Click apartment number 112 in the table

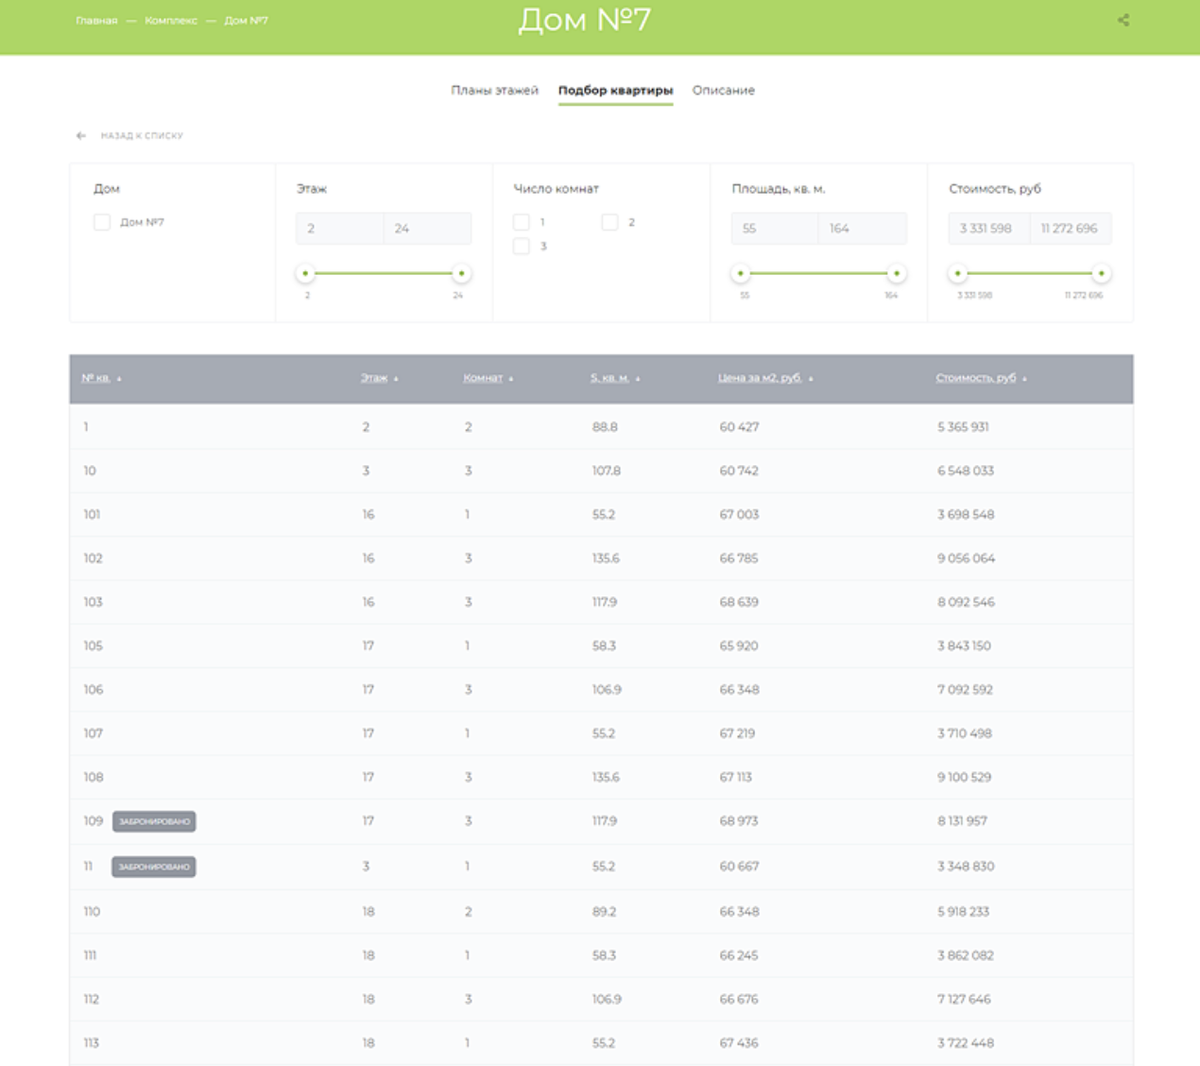(x=91, y=1000)
